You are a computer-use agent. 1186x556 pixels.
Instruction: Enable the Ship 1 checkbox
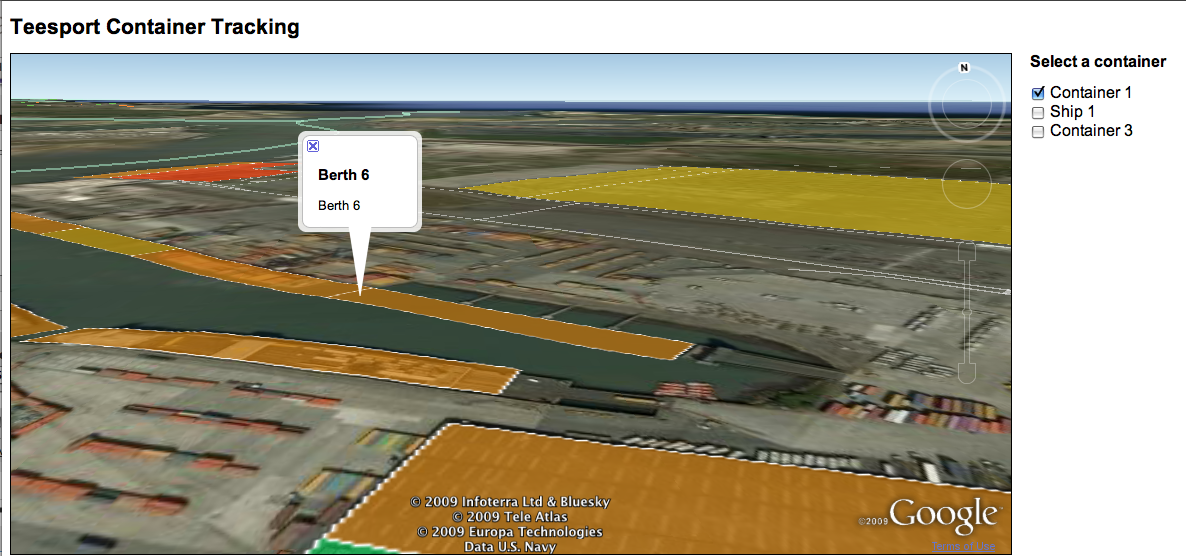[1038, 112]
